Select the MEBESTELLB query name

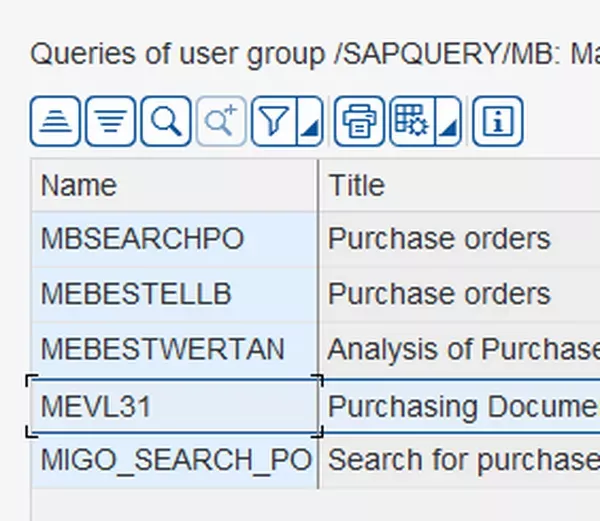coord(174,294)
